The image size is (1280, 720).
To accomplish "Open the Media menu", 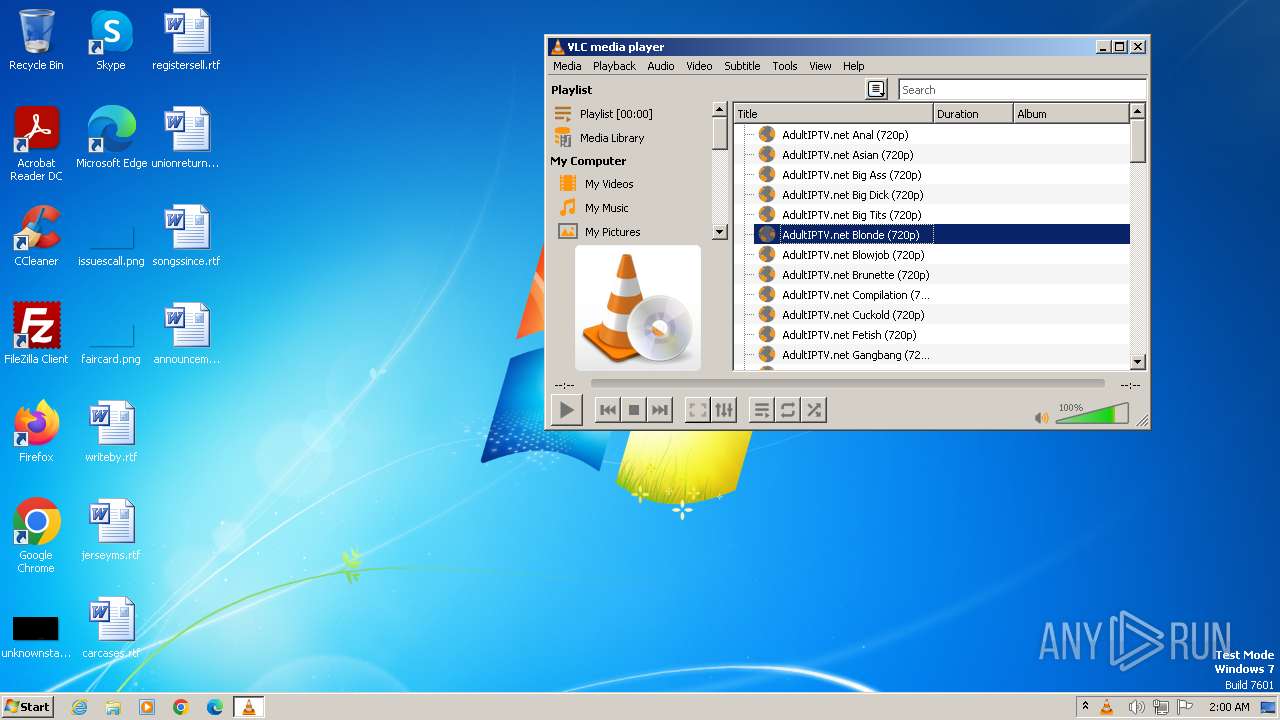I will pyautogui.click(x=567, y=66).
